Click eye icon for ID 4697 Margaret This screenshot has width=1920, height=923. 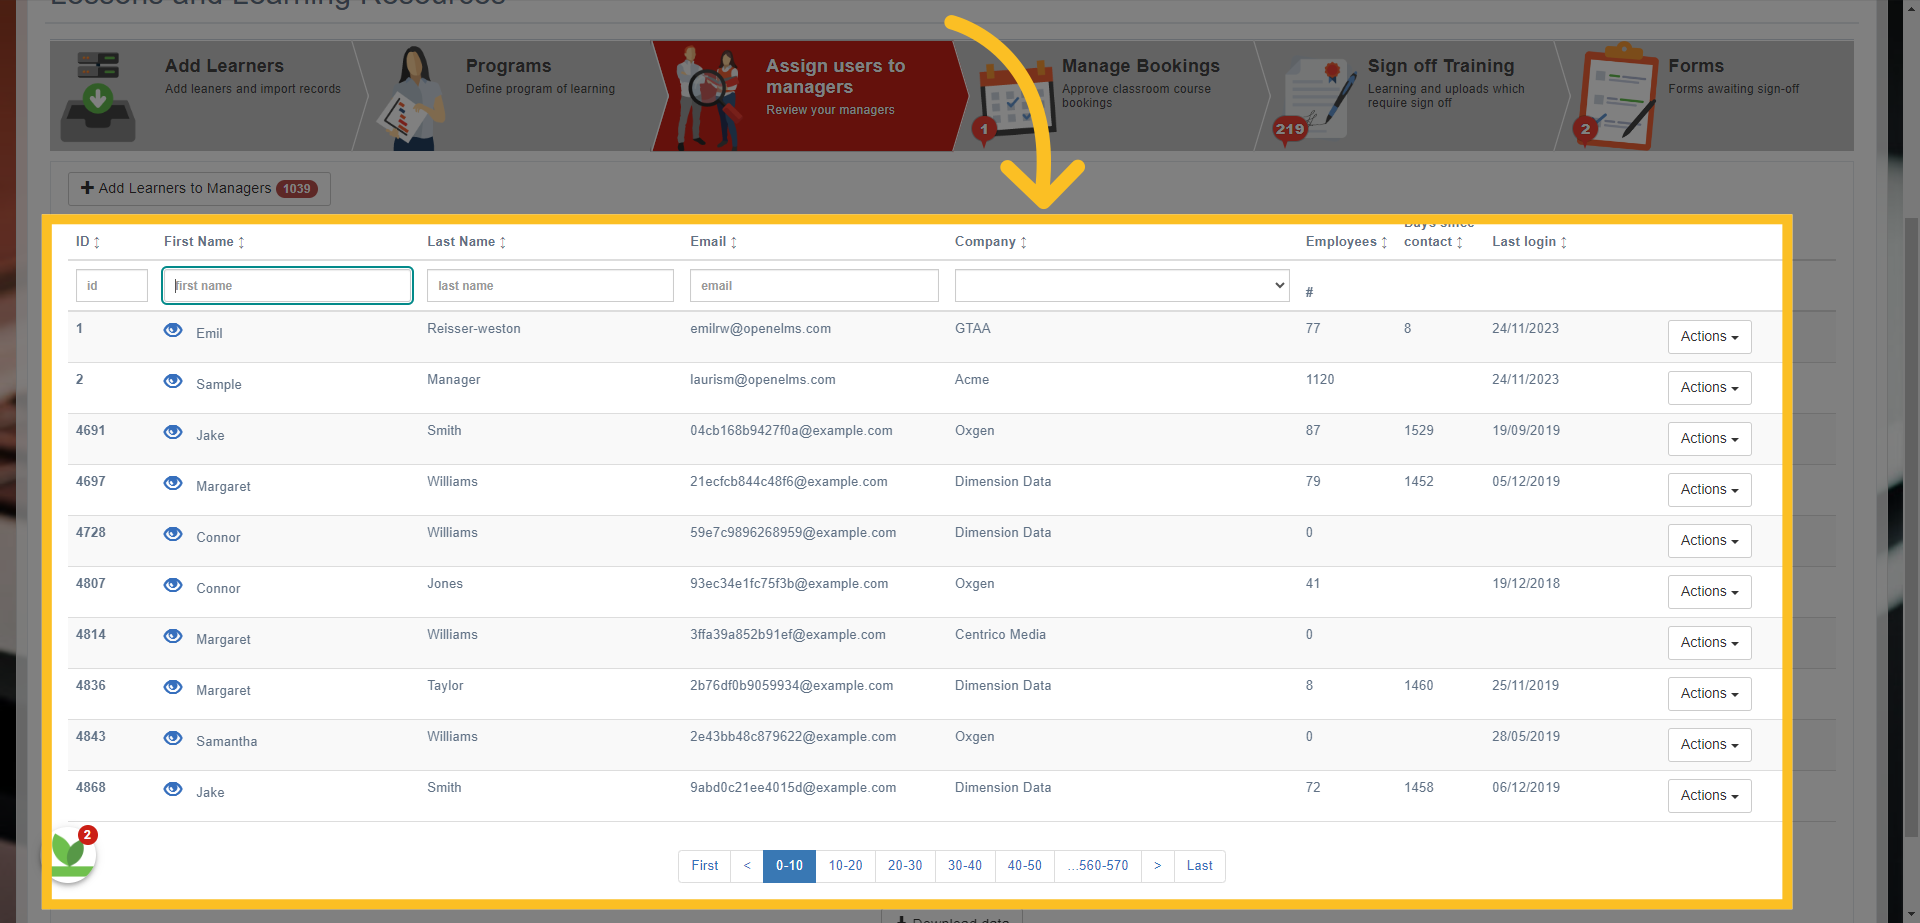[x=173, y=483]
